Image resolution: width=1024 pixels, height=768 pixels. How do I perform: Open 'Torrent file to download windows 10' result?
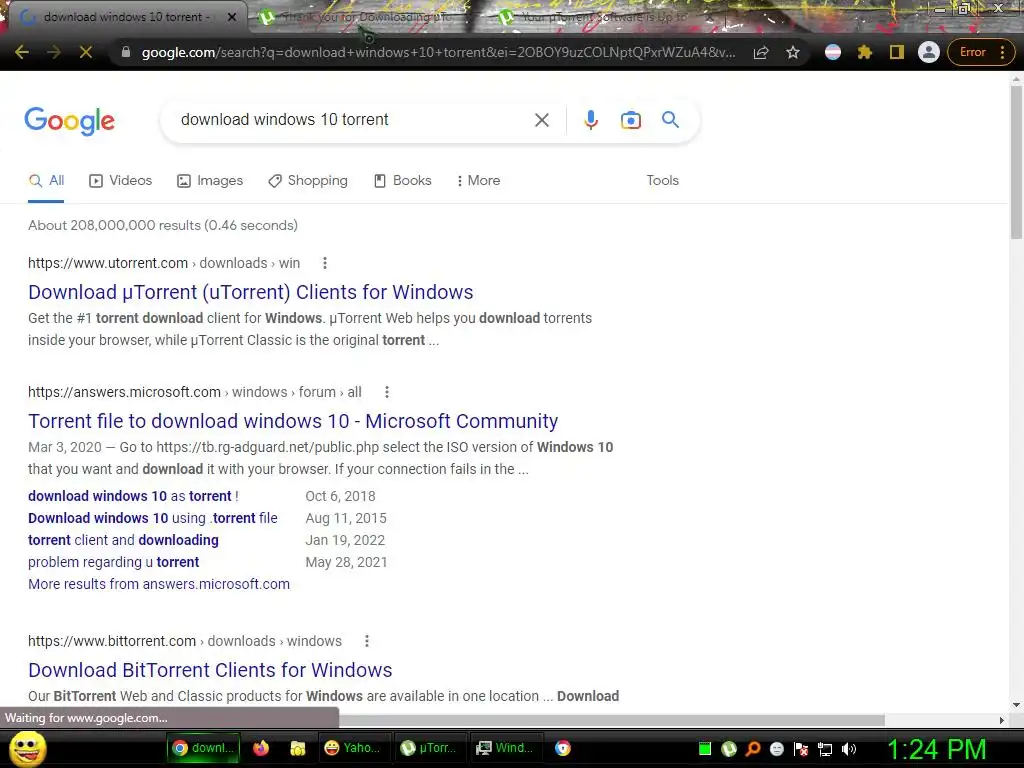(x=293, y=421)
